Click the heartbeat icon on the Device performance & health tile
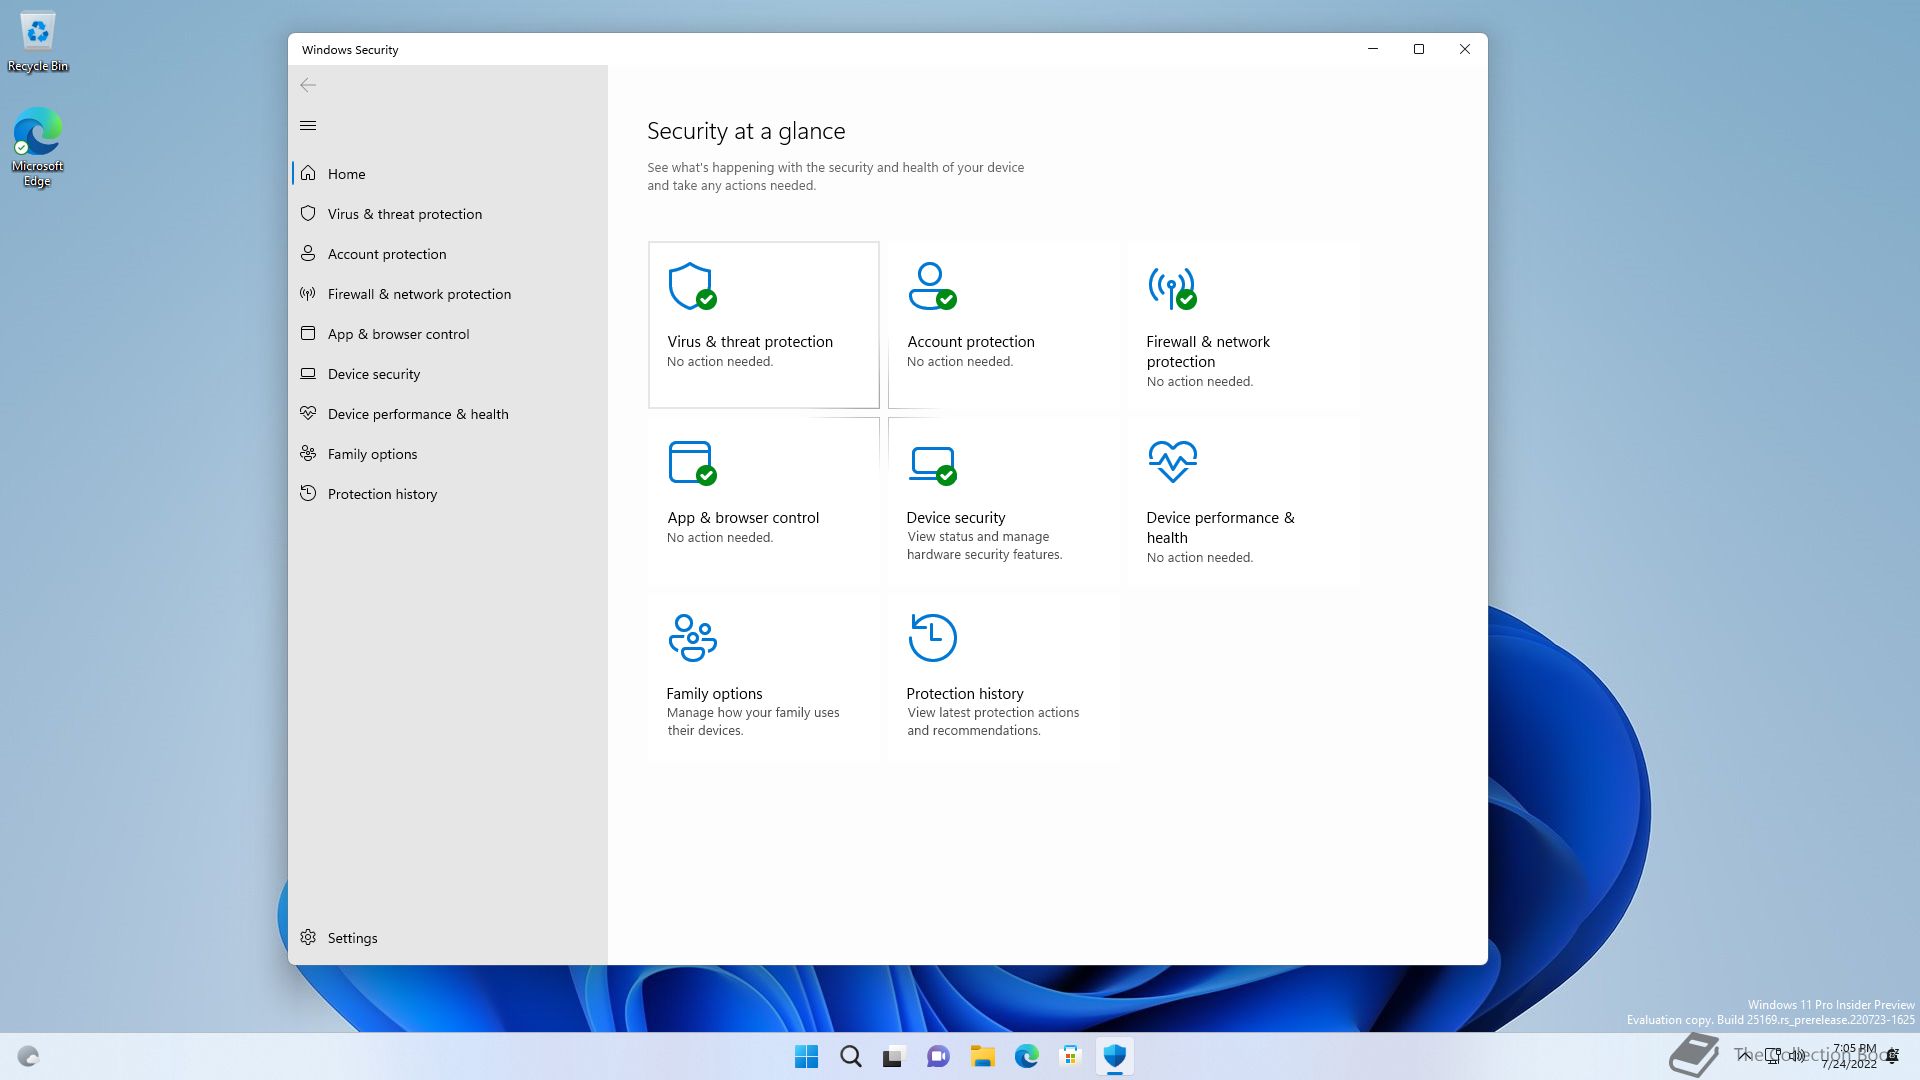The width and height of the screenshot is (1920, 1080). (x=1173, y=461)
